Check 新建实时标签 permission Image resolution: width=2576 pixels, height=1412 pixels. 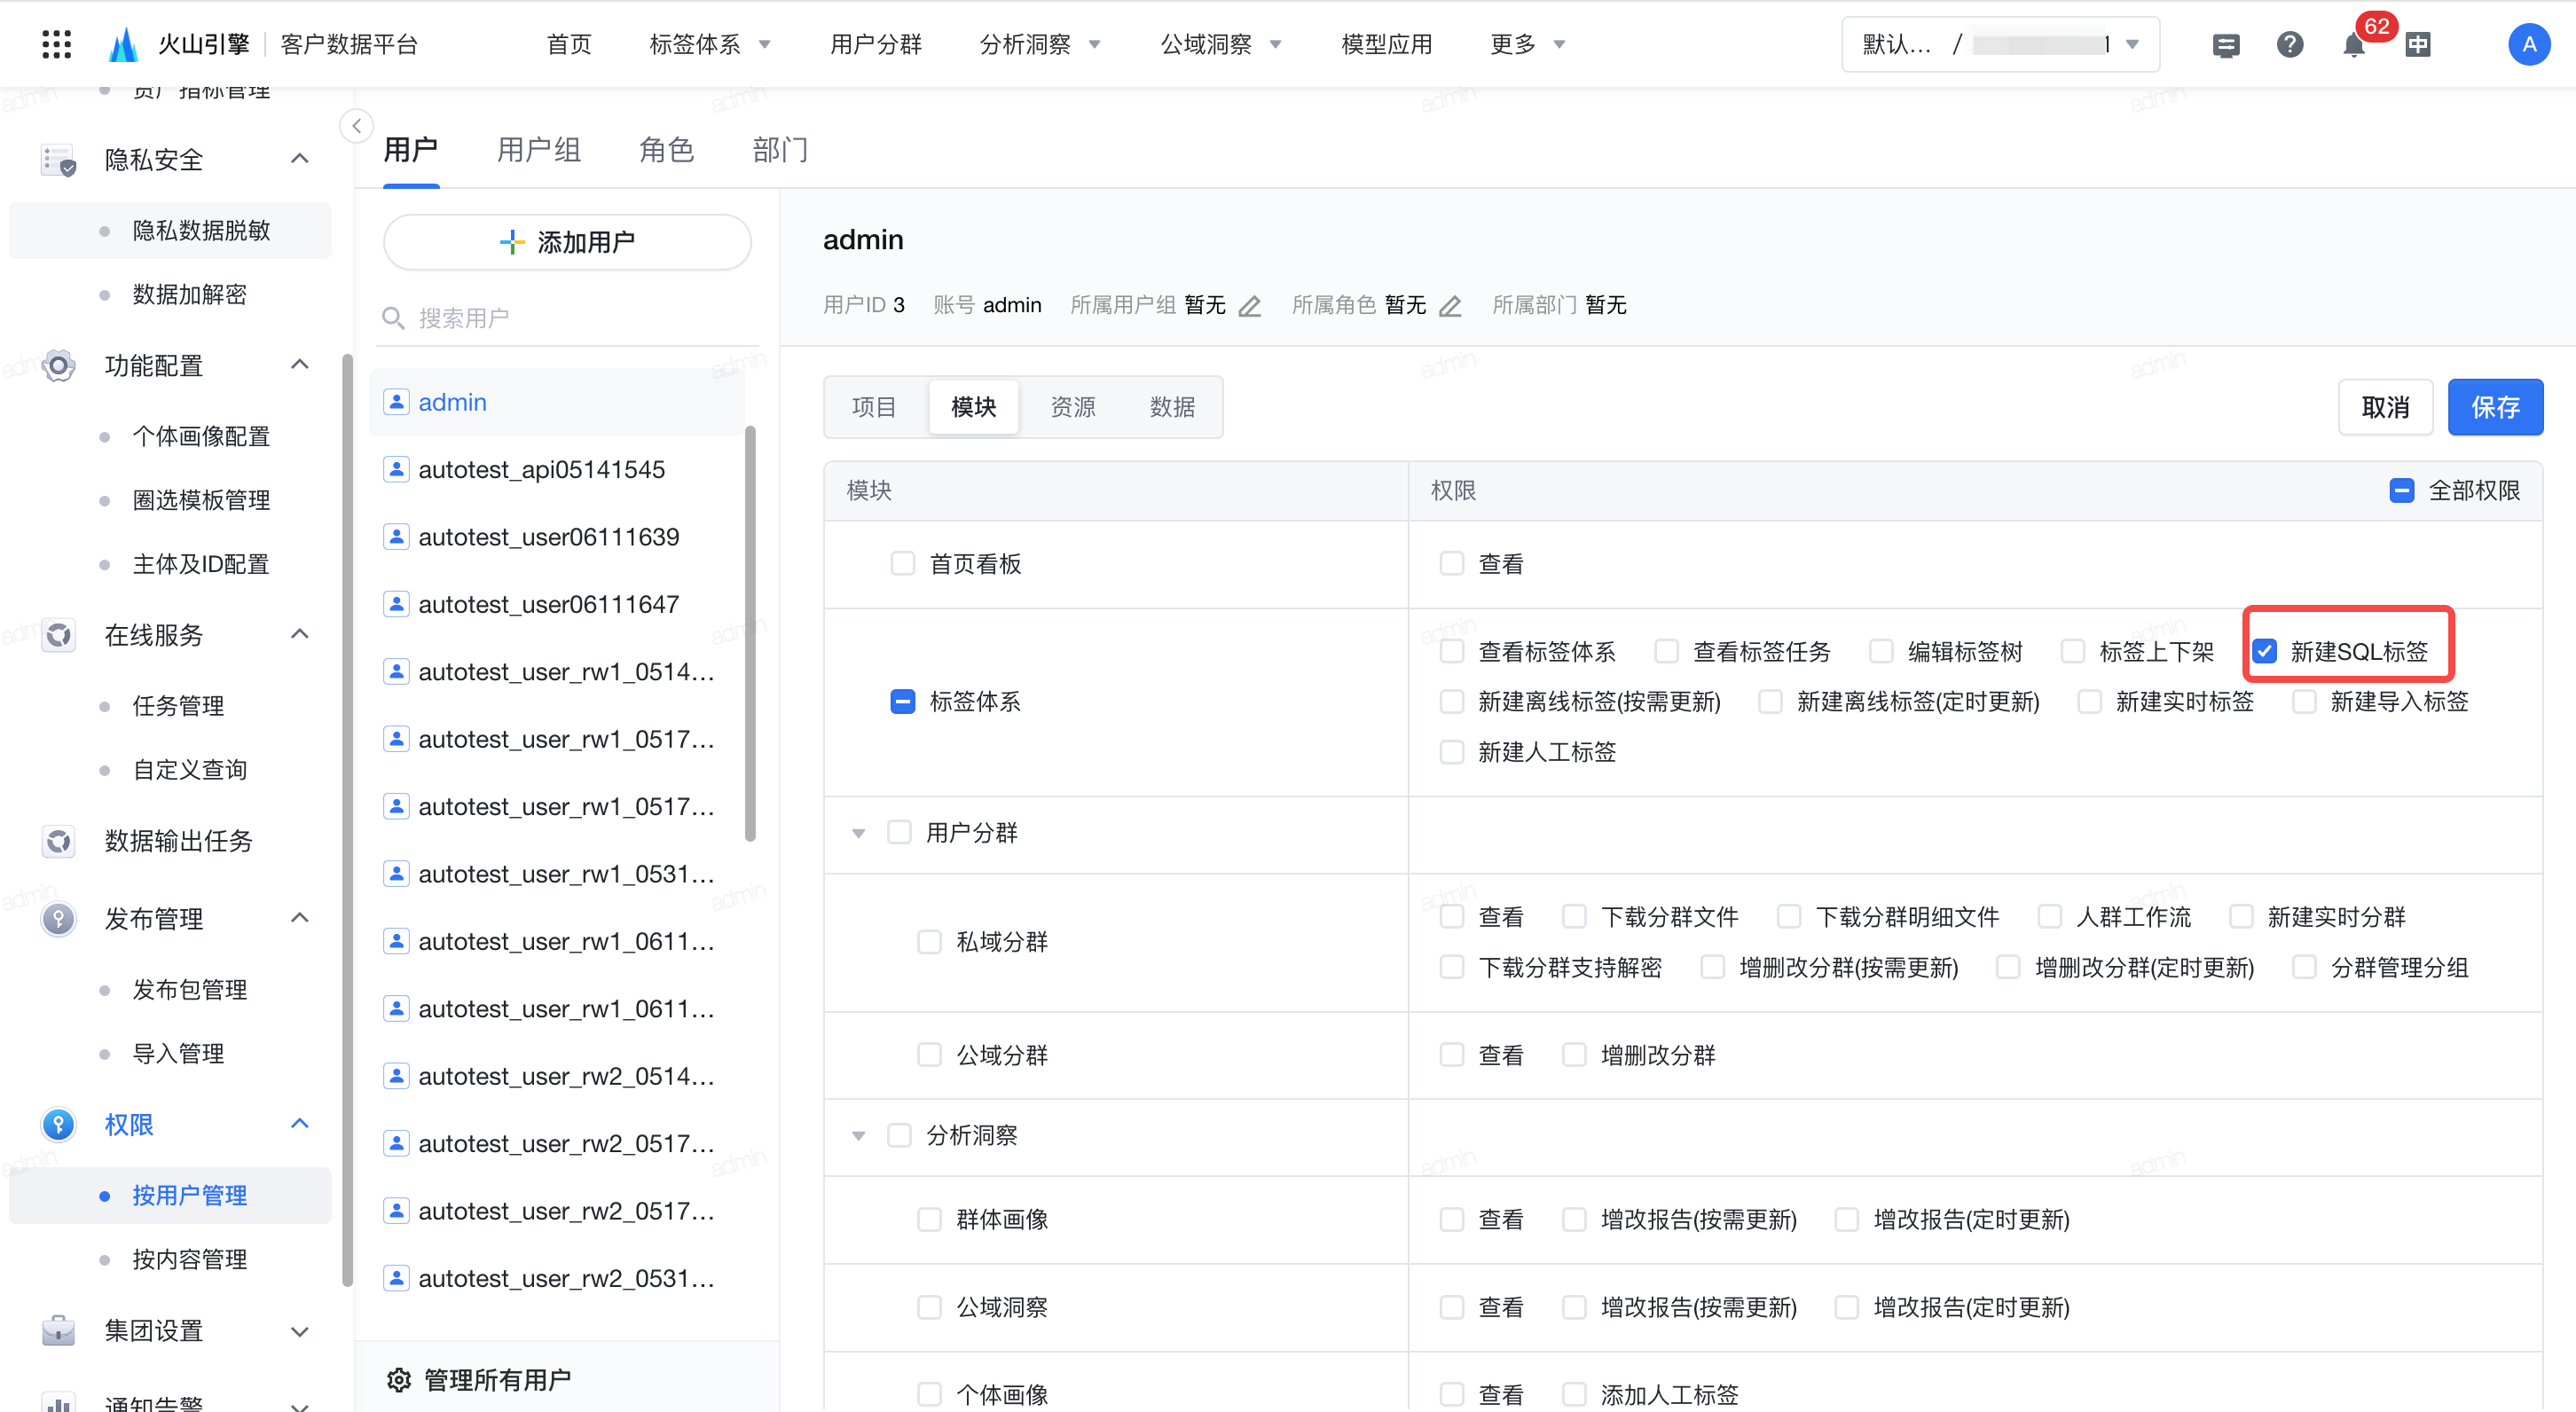coord(2089,702)
